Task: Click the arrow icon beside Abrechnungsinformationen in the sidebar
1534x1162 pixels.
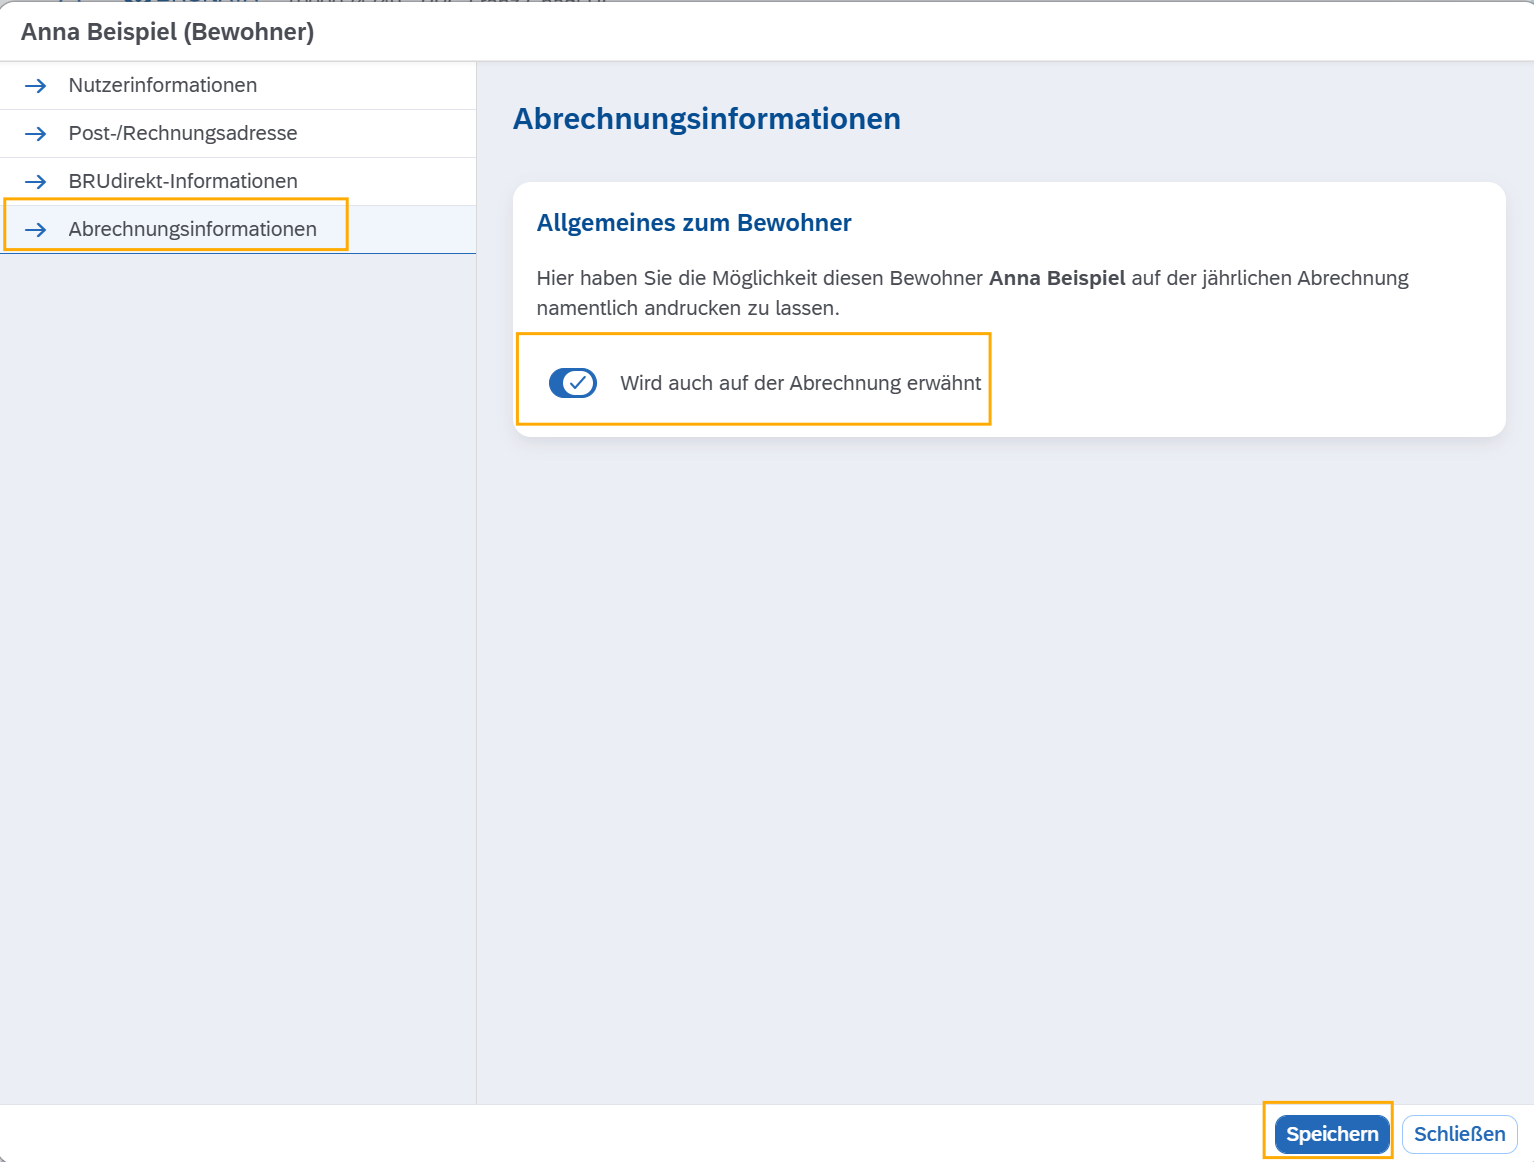Action: tap(35, 230)
